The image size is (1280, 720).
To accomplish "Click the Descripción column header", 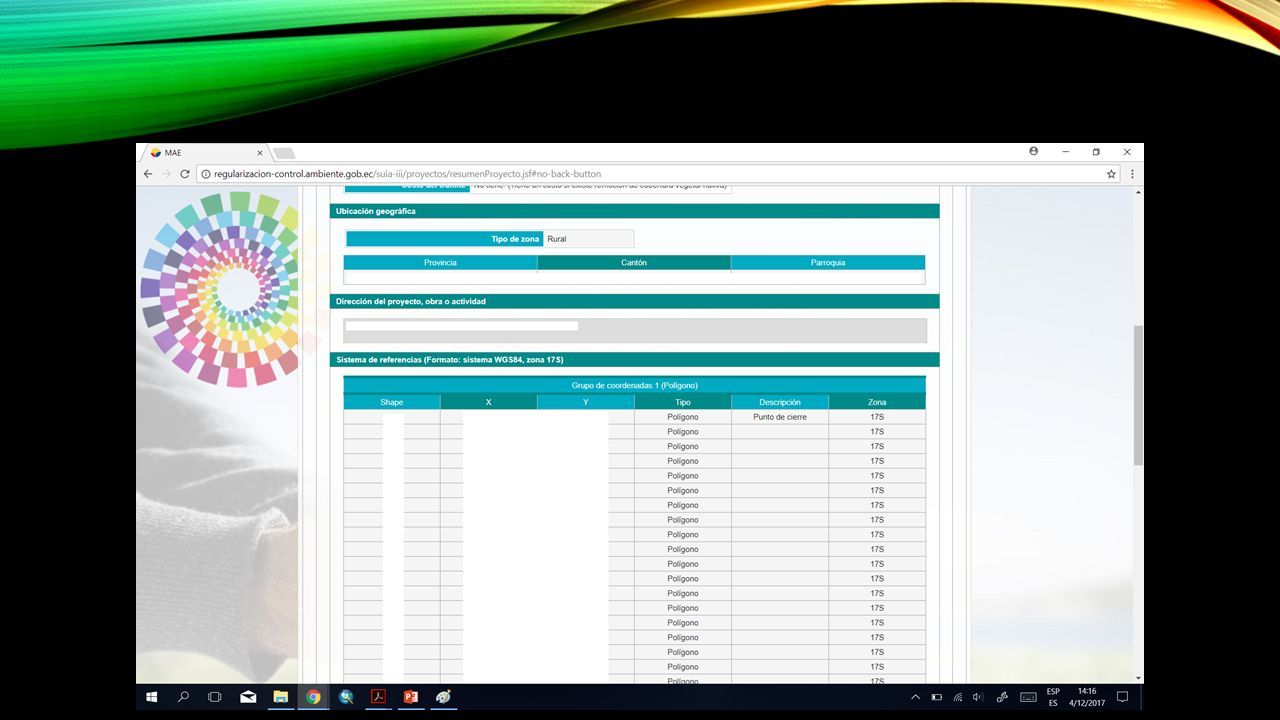I will coord(780,402).
